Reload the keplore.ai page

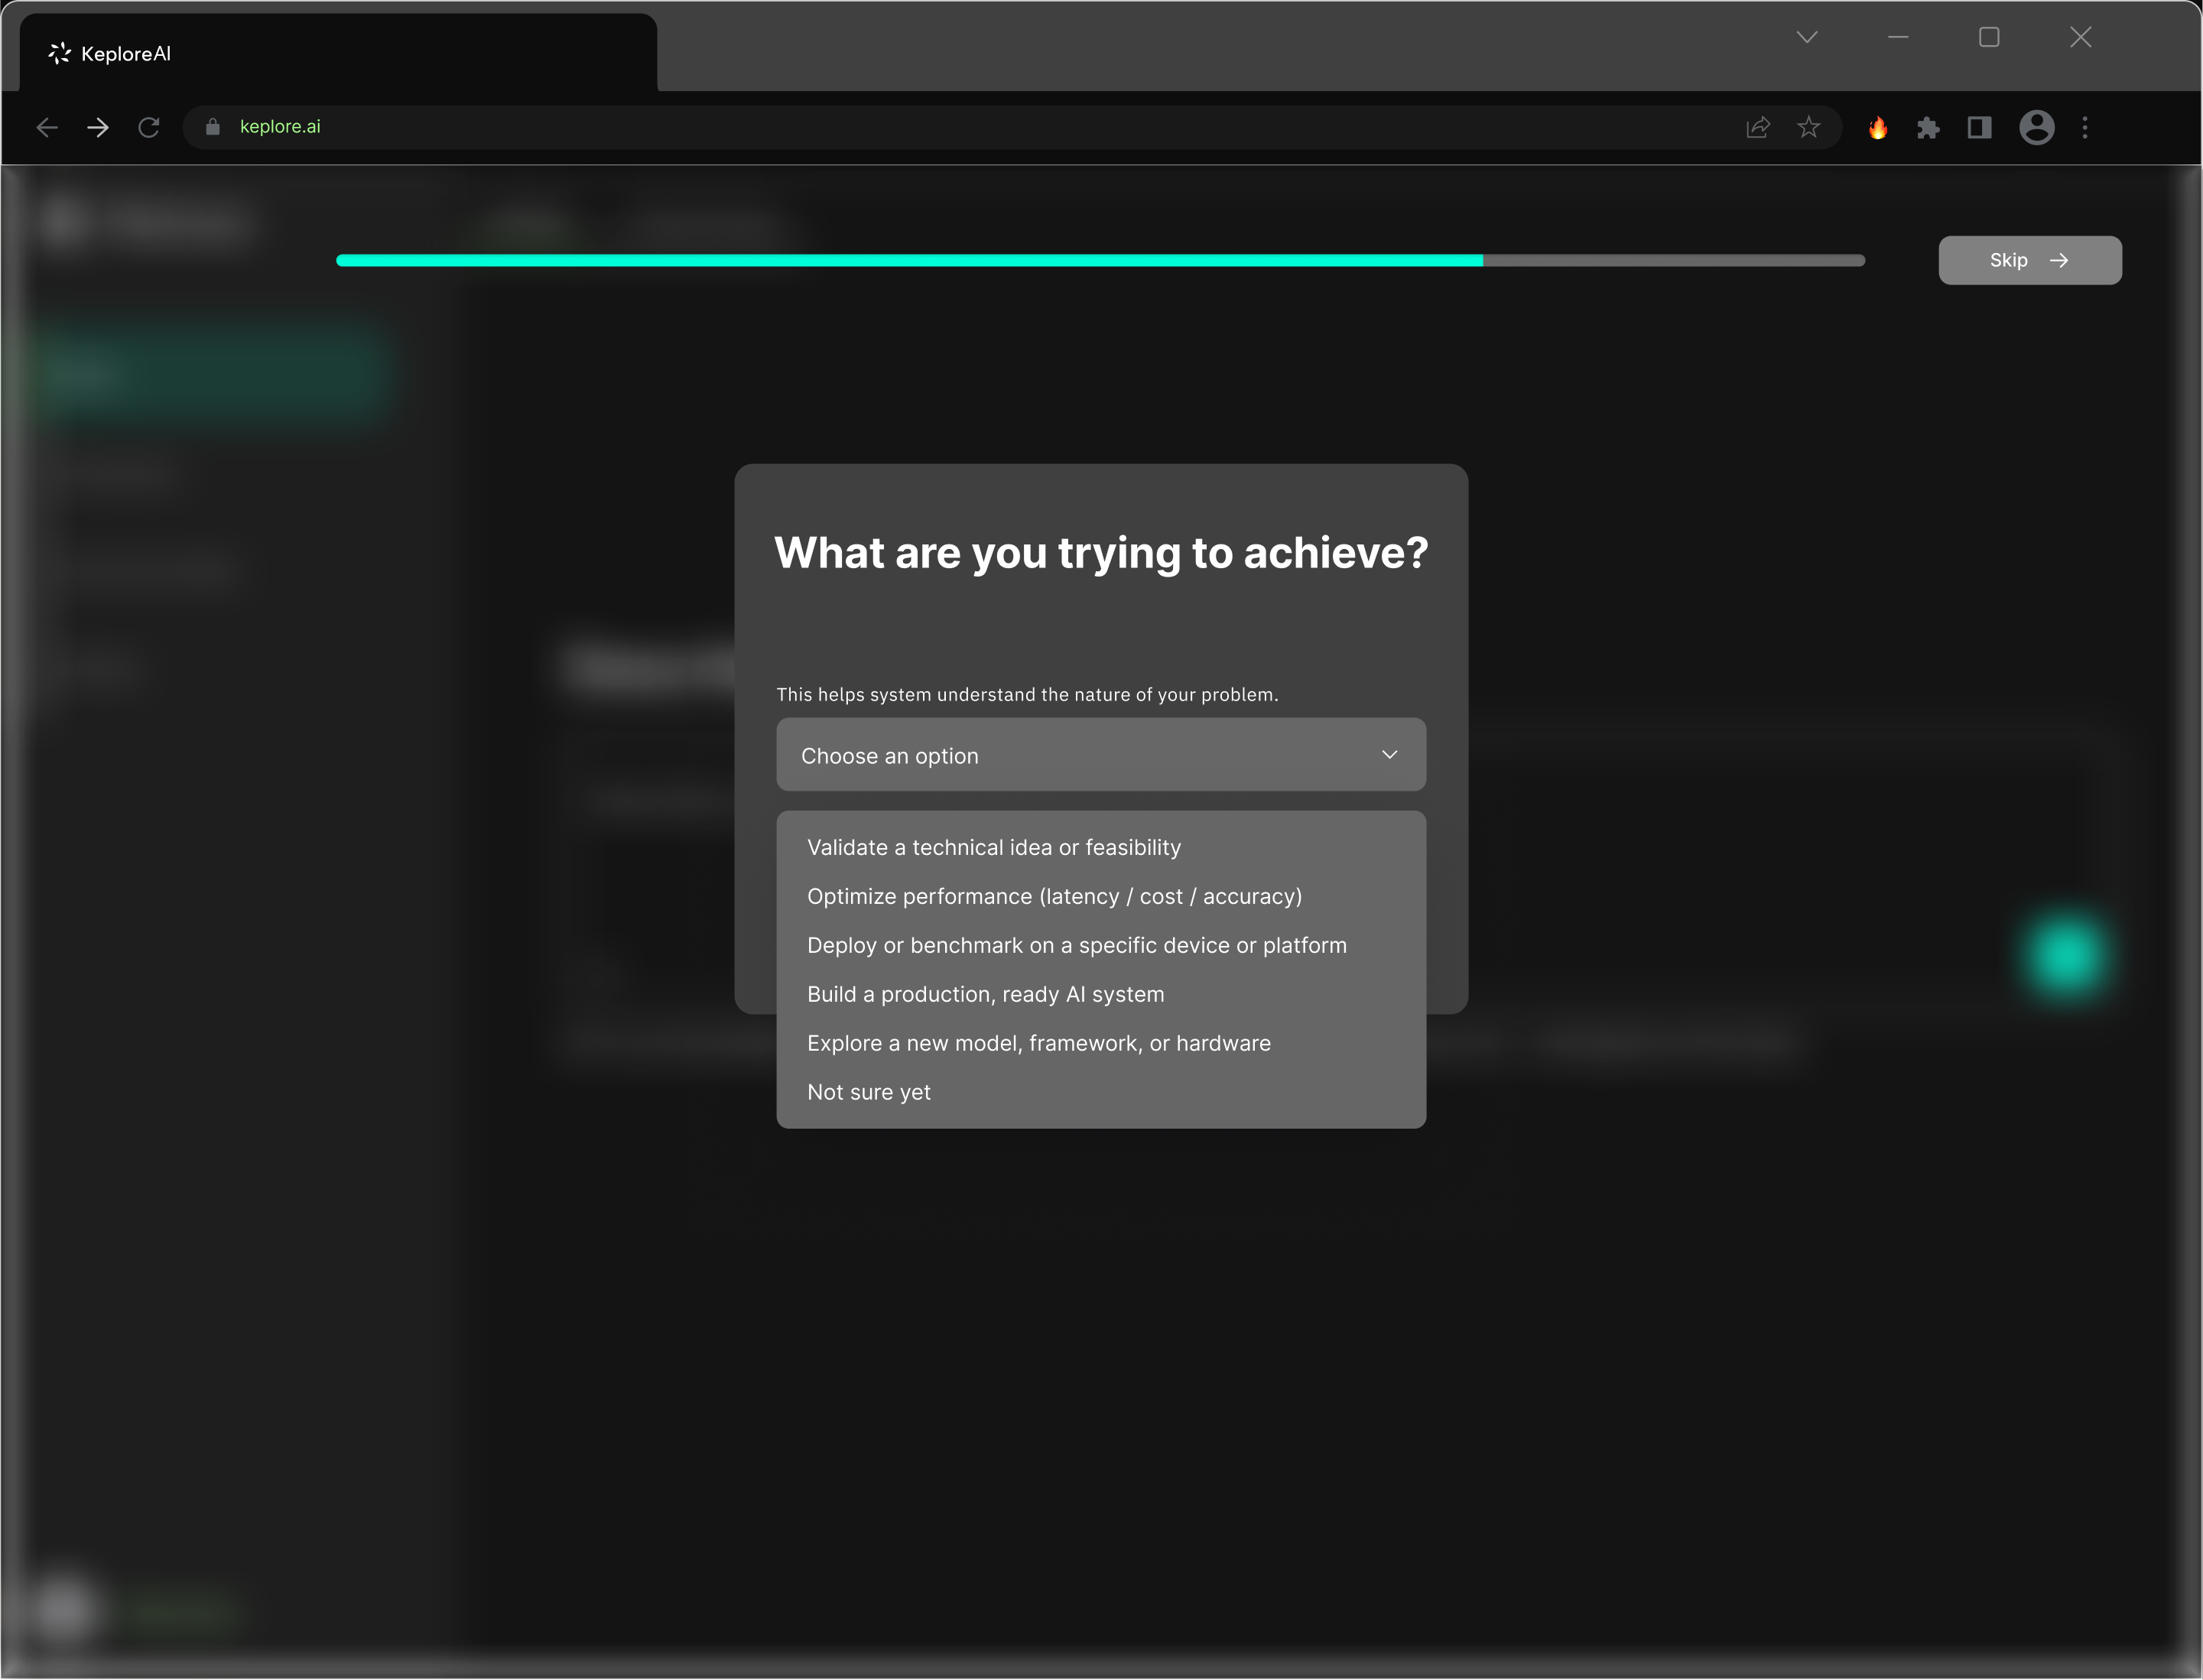click(x=148, y=127)
